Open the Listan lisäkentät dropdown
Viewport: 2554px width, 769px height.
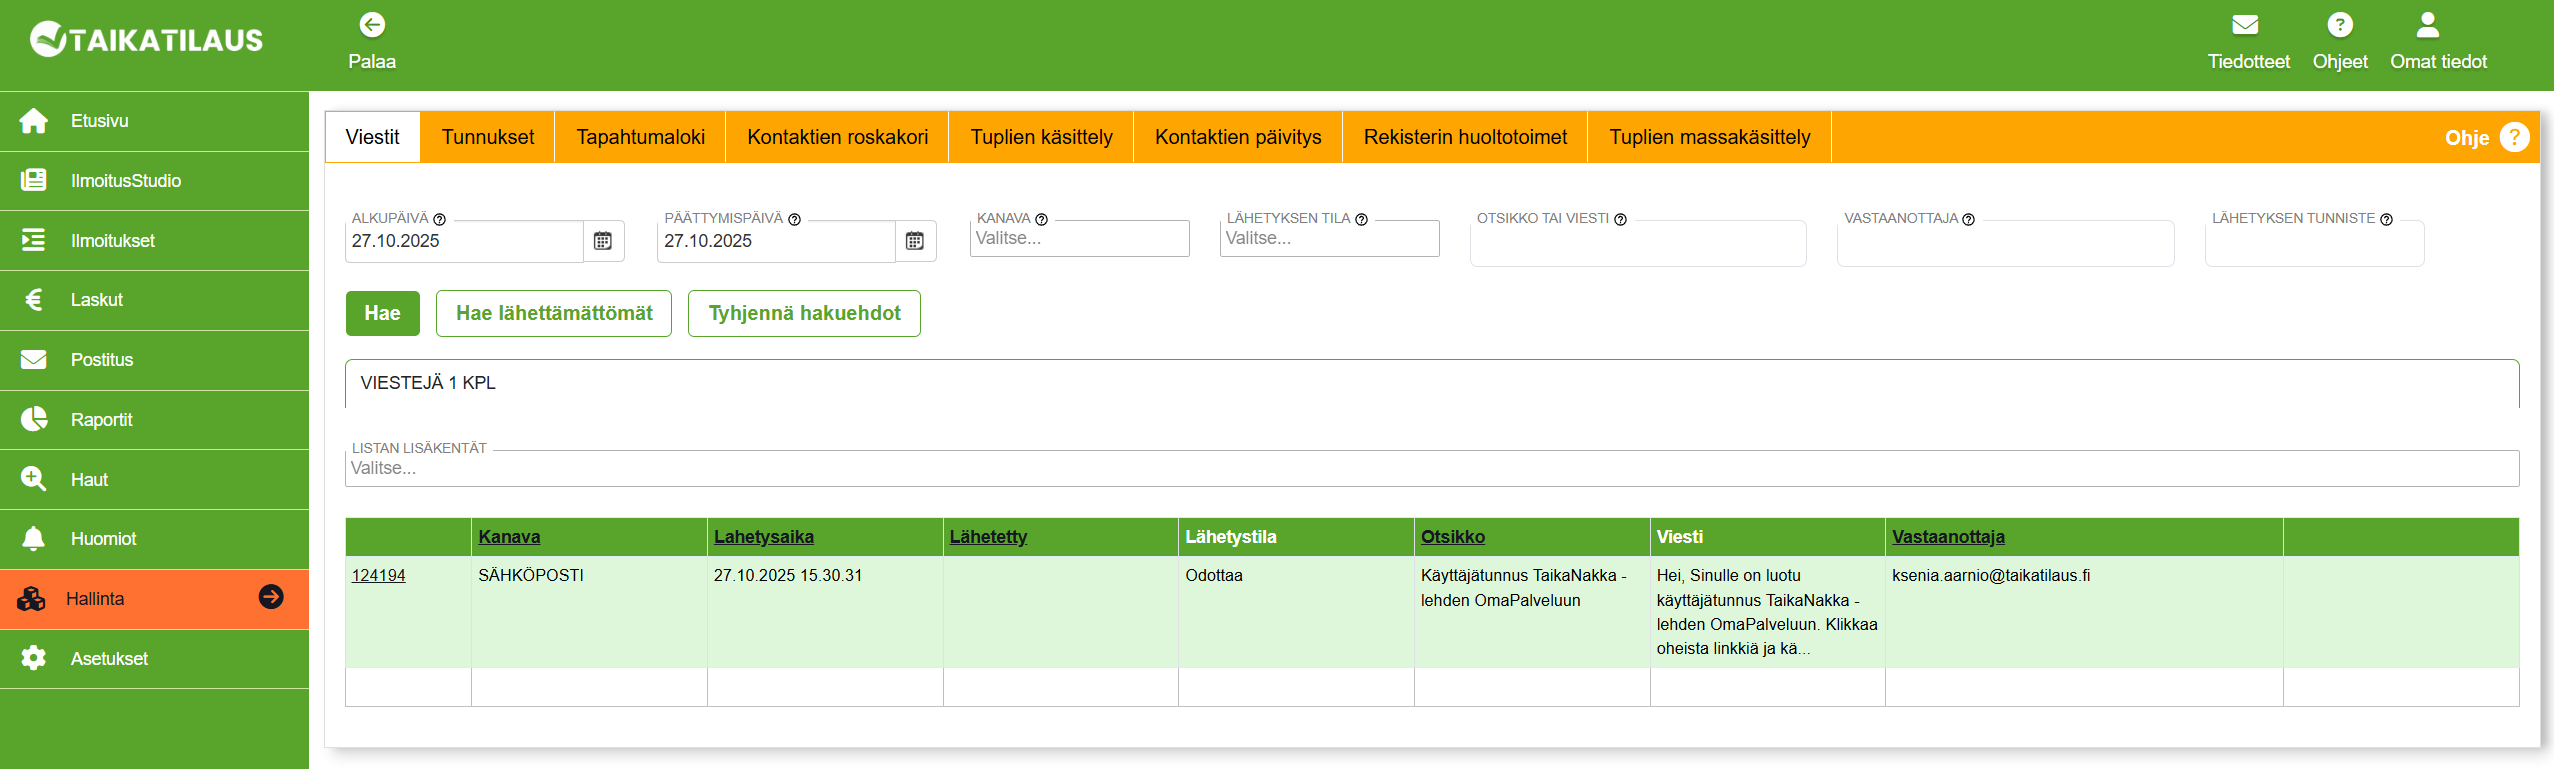[1430, 468]
